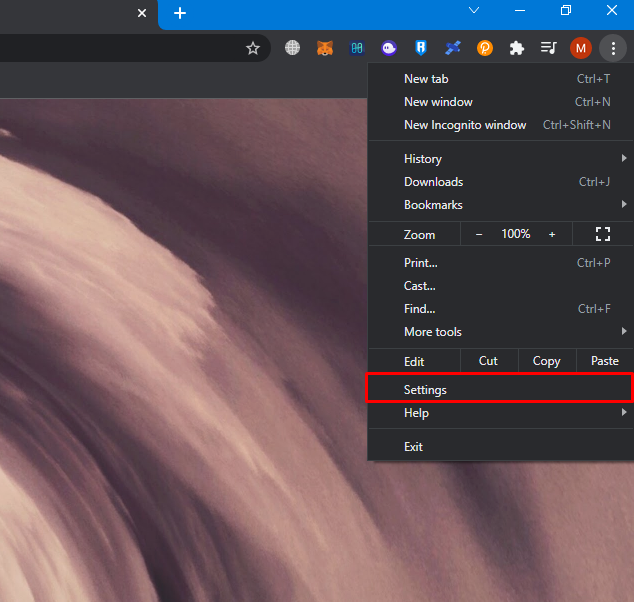The width and height of the screenshot is (634, 602).
Task: Close the current browser tab
Action: (x=142, y=13)
